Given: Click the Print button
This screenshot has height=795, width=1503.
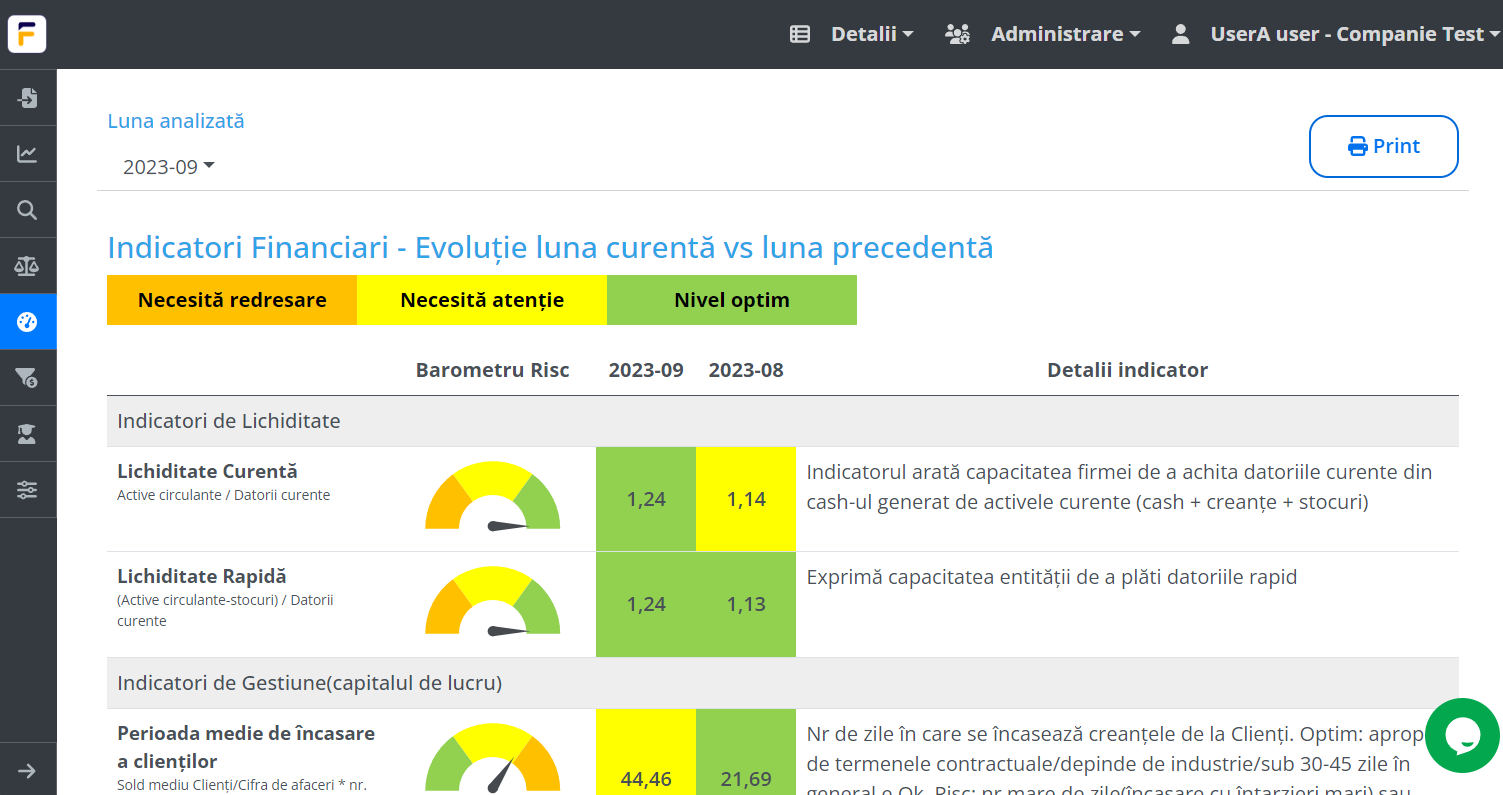Looking at the screenshot, I should click(x=1383, y=147).
